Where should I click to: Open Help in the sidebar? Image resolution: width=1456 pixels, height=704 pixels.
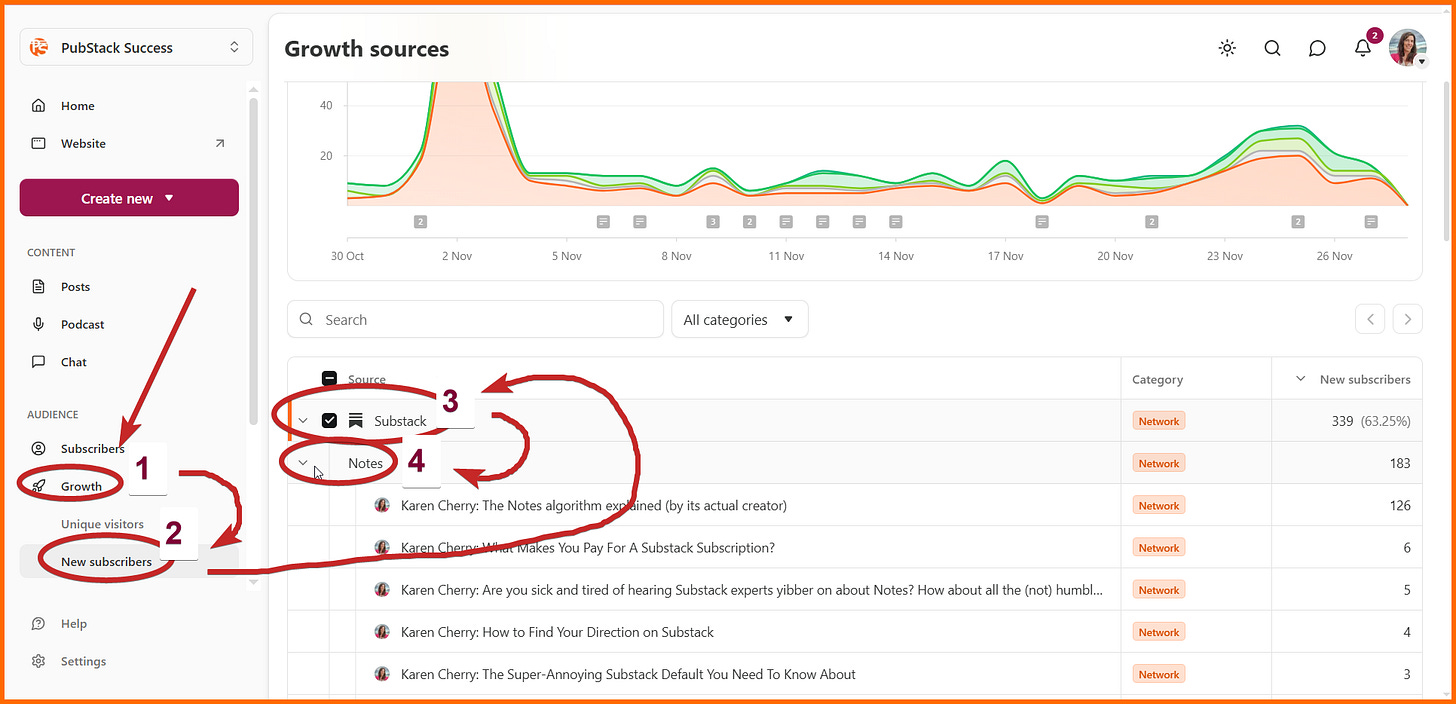click(73, 624)
